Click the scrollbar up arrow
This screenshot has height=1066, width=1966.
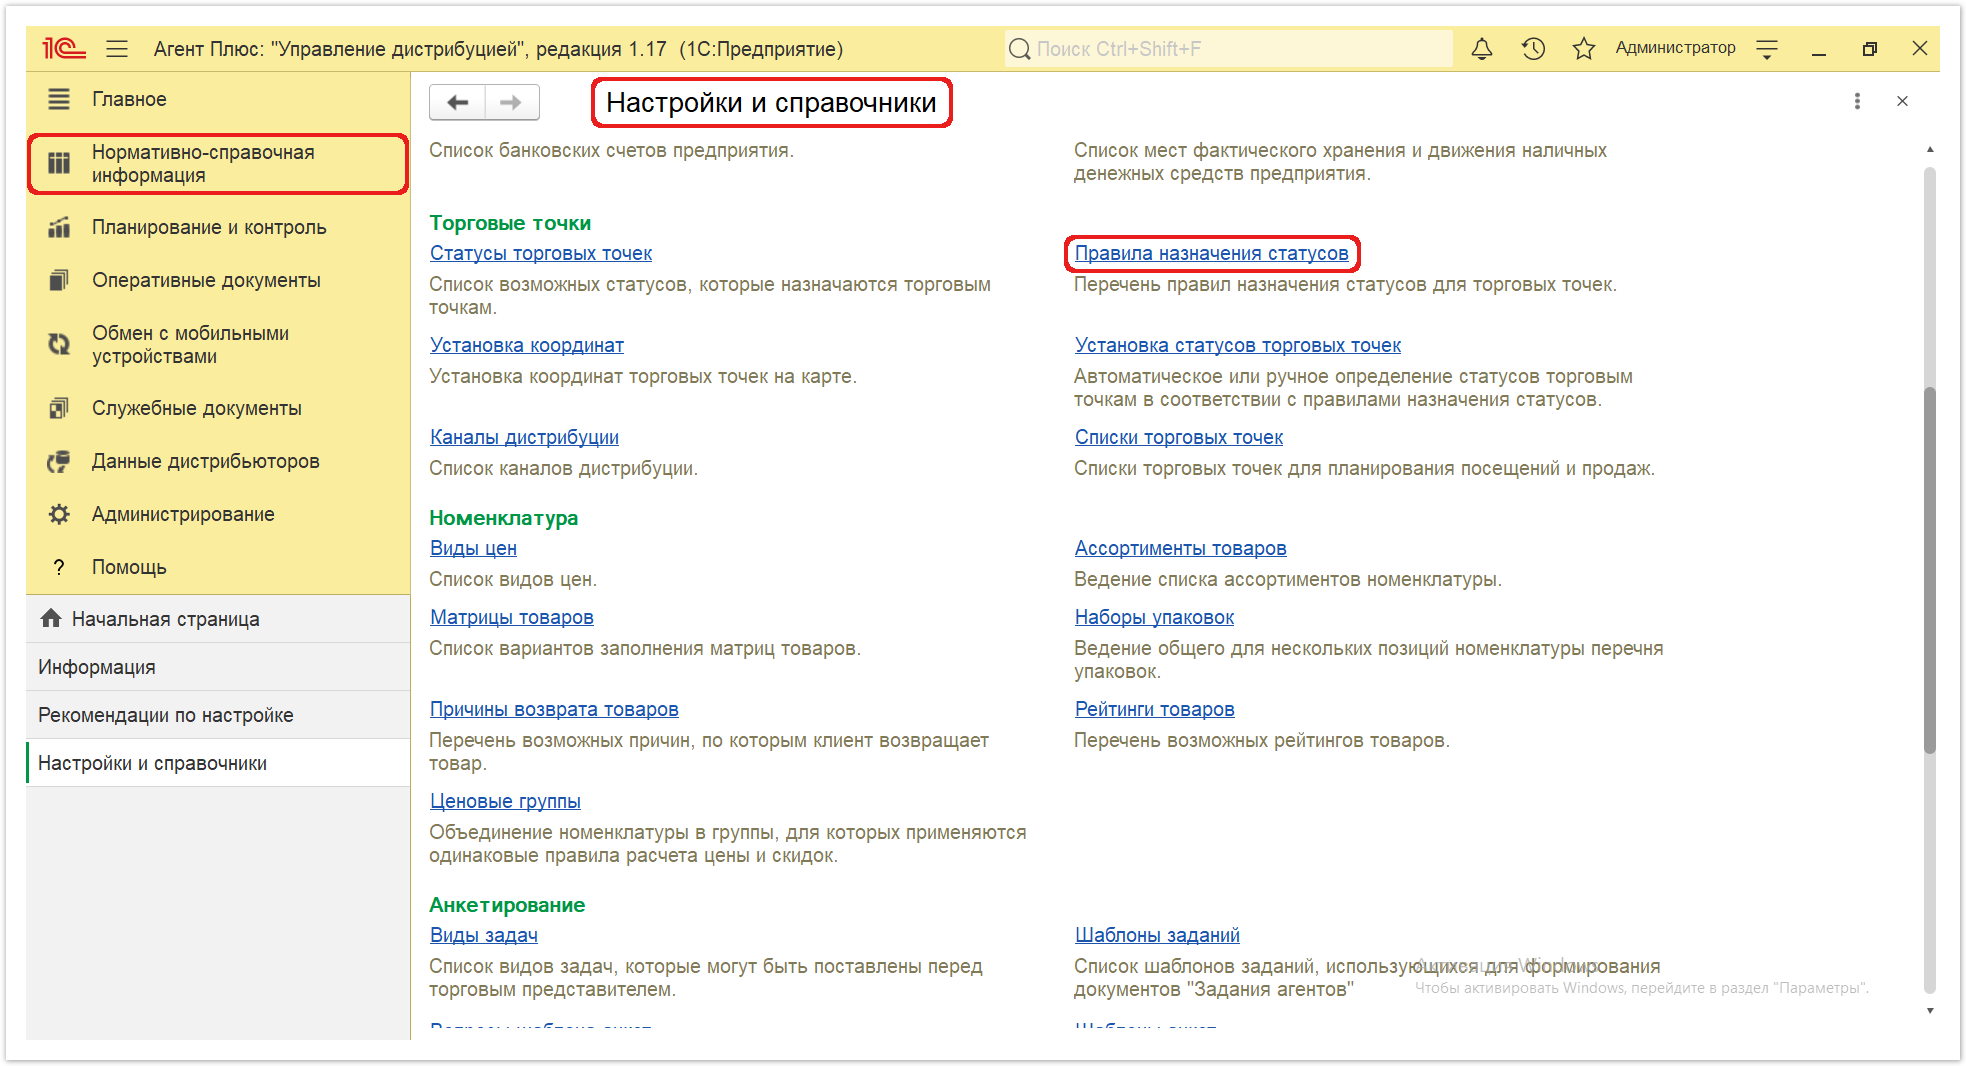[1930, 149]
